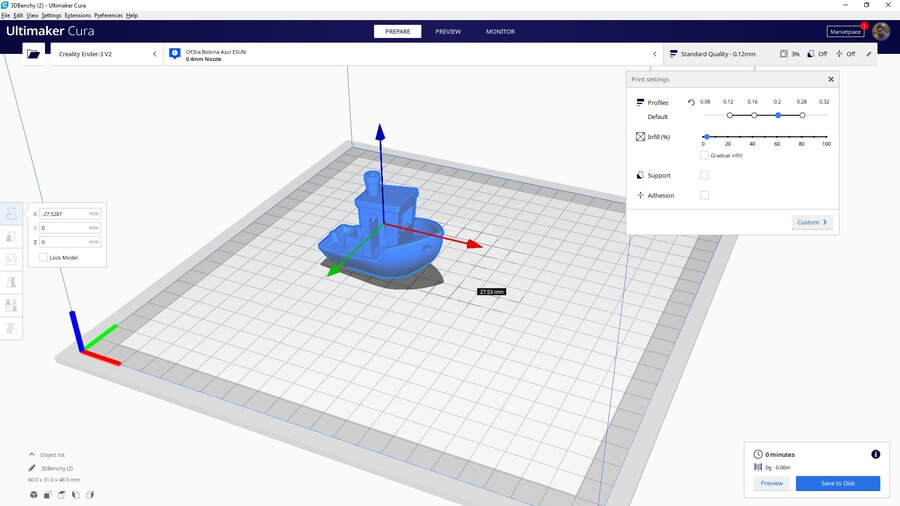900x506 pixels.
Task: Collapse the printer selector Creality Ender-3 V2
Action: click(154, 54)
